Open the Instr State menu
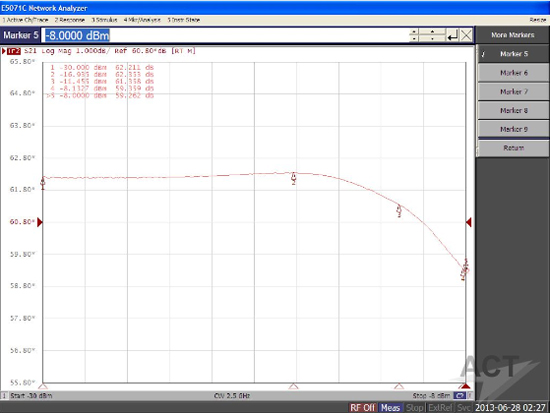550x413 pixels. (x=183, y=20)
